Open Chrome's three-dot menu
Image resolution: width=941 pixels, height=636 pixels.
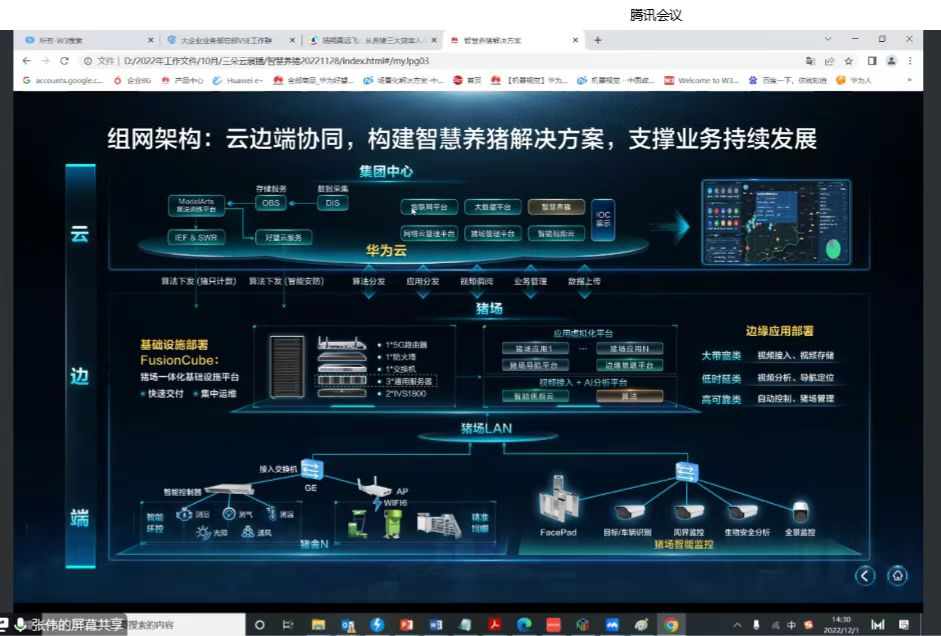910,61
